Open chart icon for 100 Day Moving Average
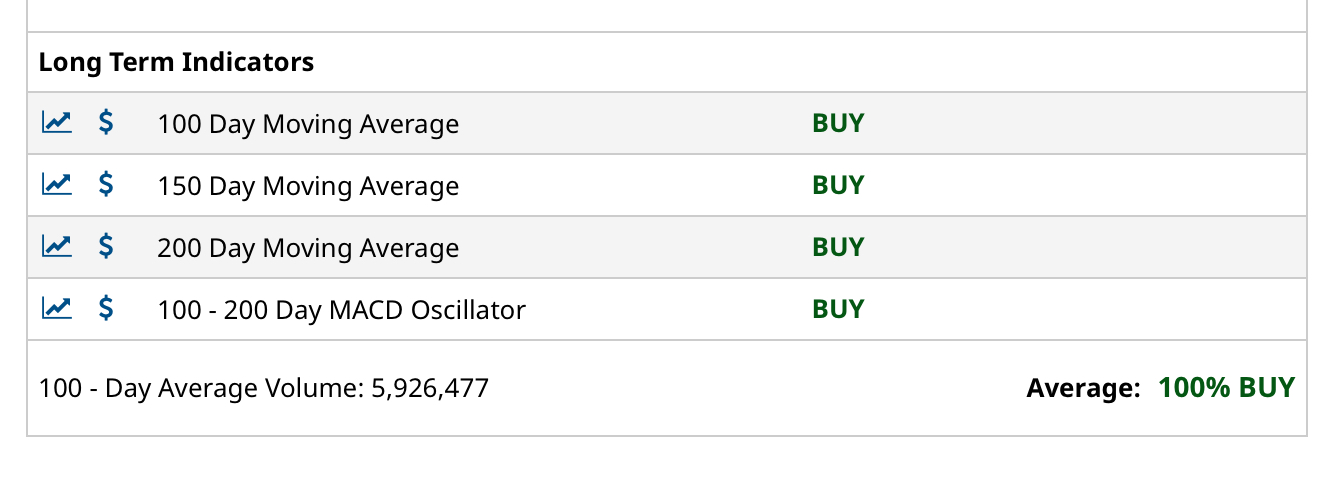This screenshot has height=480, width=1334. tap(56, 123)
